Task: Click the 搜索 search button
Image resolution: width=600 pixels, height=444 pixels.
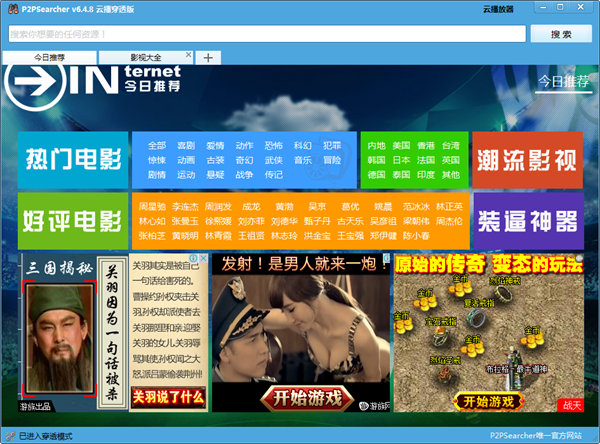Action: 559,34
